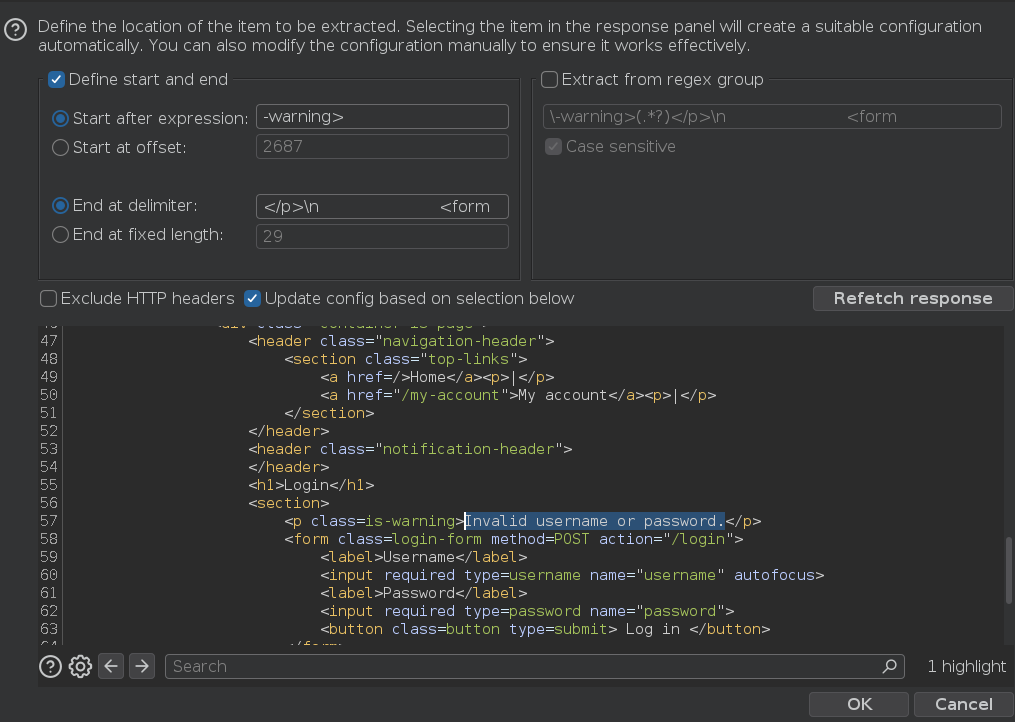The width and height of the screenshot is (1015, 722).
Task: Confirm with the OK button
Action: pyautogui.click(x=859, y=704)
